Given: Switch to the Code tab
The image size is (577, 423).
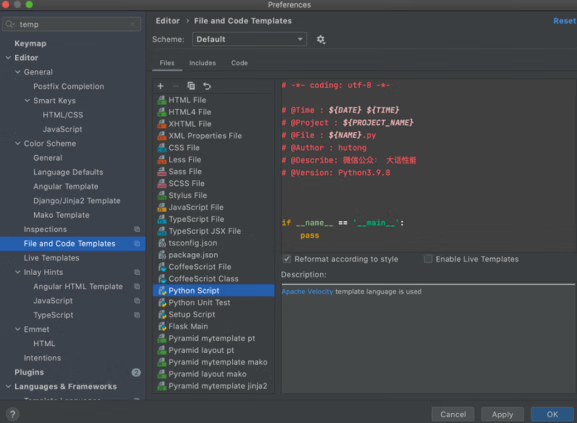Looking at the screenshot, I should (x=239, y=63).
